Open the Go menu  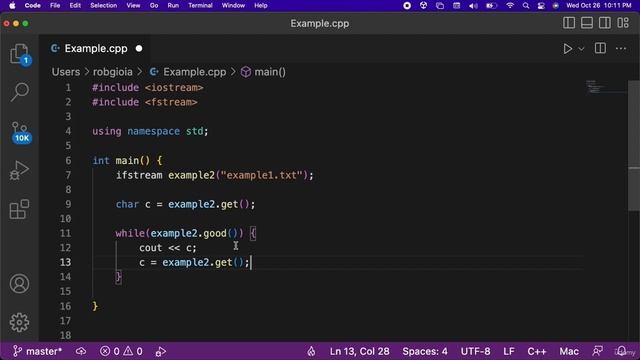[x=154, y=5]
